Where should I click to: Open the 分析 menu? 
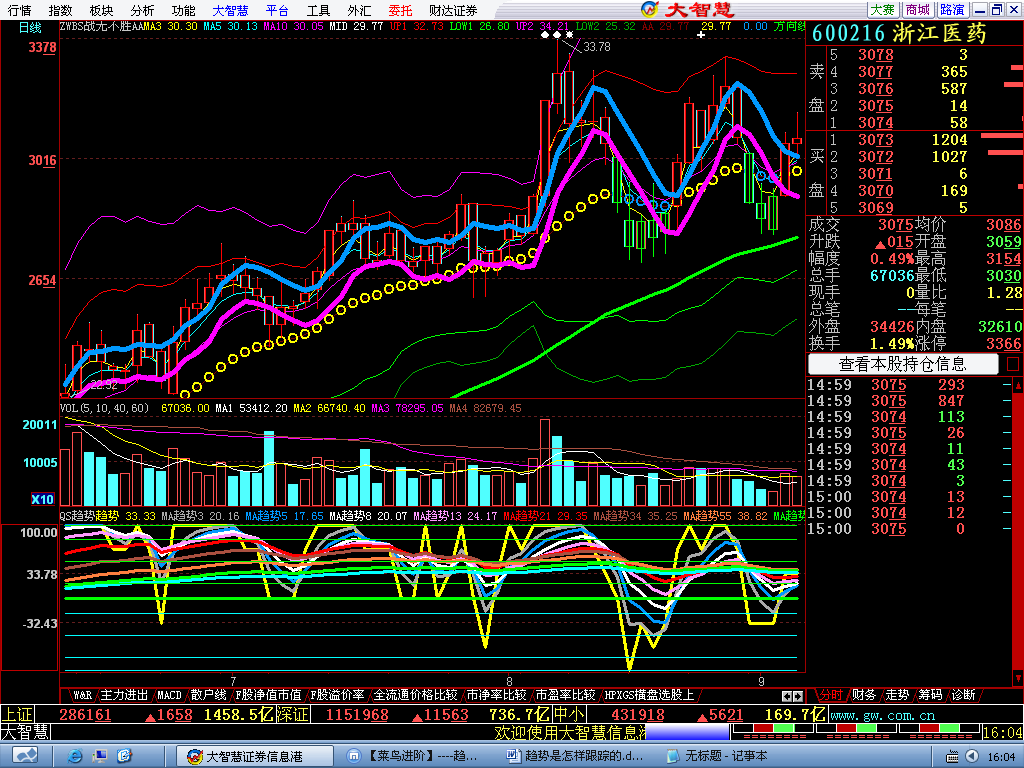(x=142, y=10)
